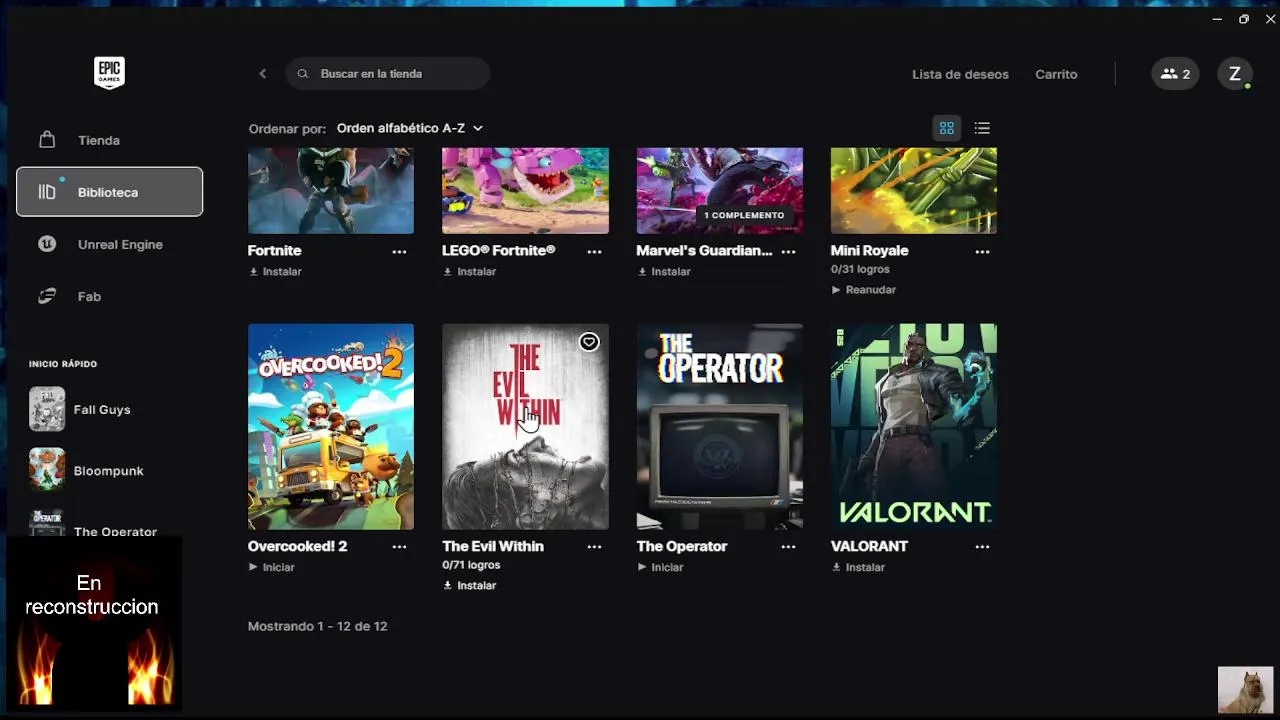Toggle favorite heart on The Evil Within

point(589,342)
